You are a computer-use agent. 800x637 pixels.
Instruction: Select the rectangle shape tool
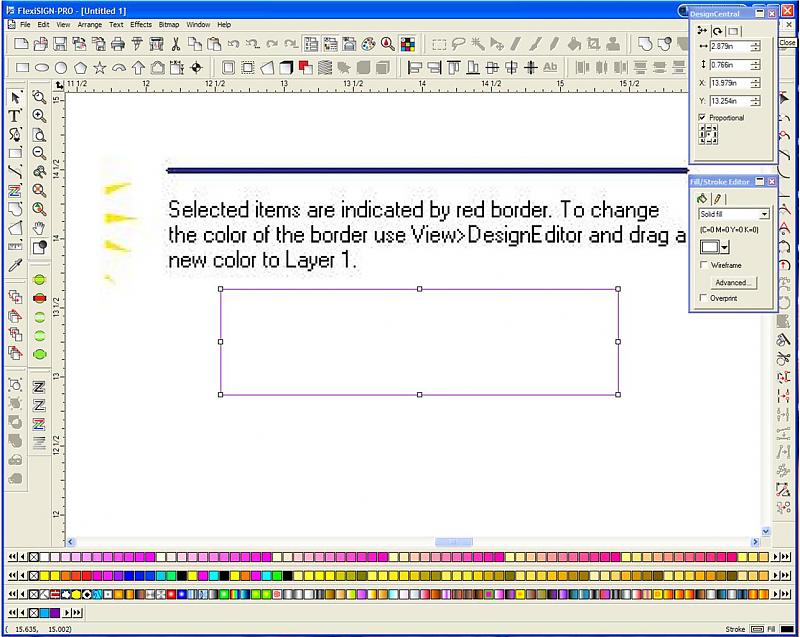point(22,67)
